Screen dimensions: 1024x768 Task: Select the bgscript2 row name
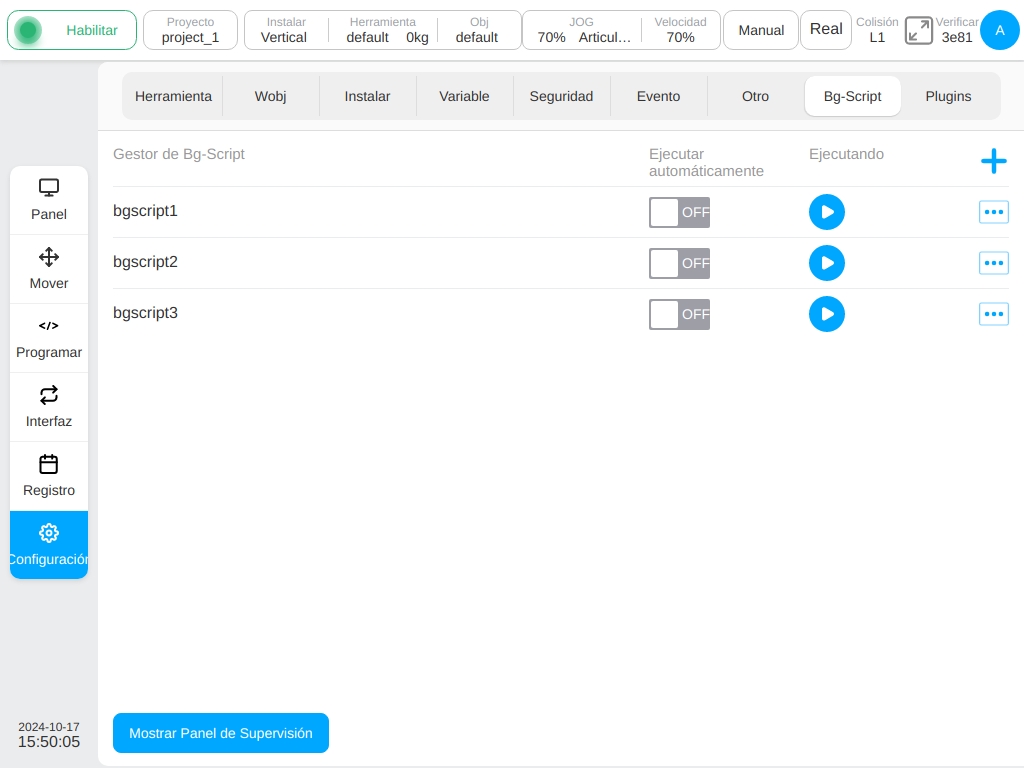tap(145, 262)
